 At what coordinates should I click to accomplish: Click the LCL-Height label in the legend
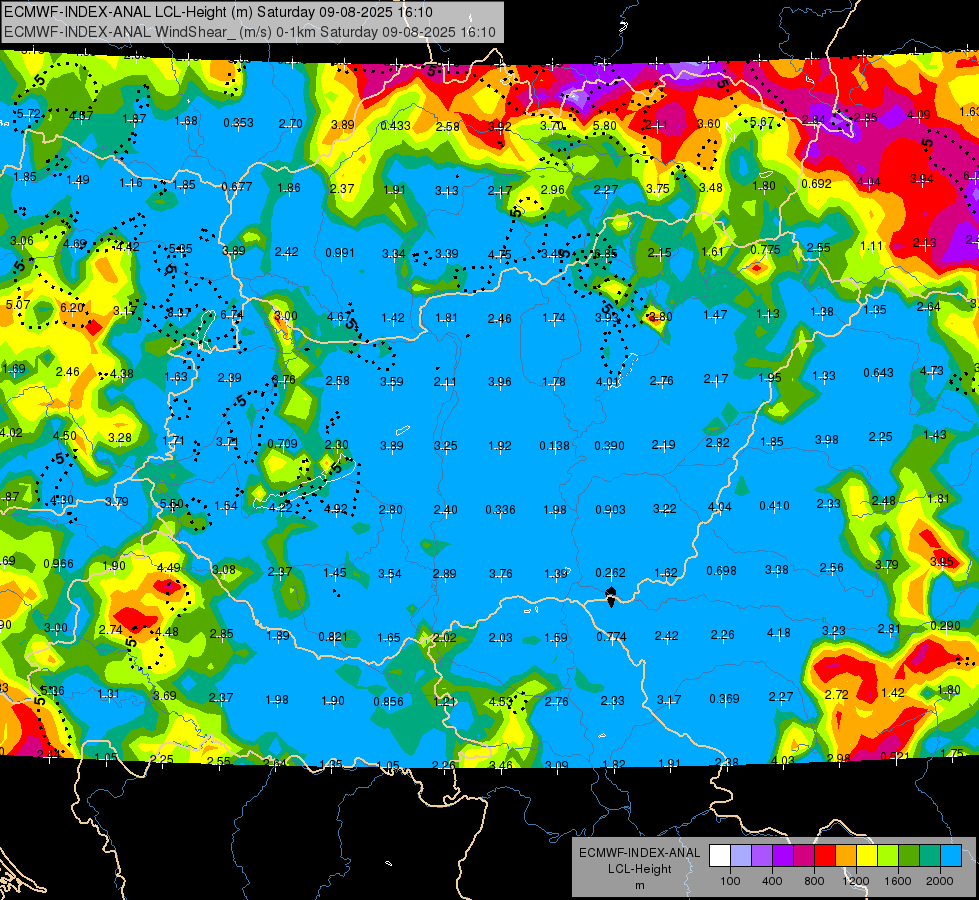[x=639, y=869]
